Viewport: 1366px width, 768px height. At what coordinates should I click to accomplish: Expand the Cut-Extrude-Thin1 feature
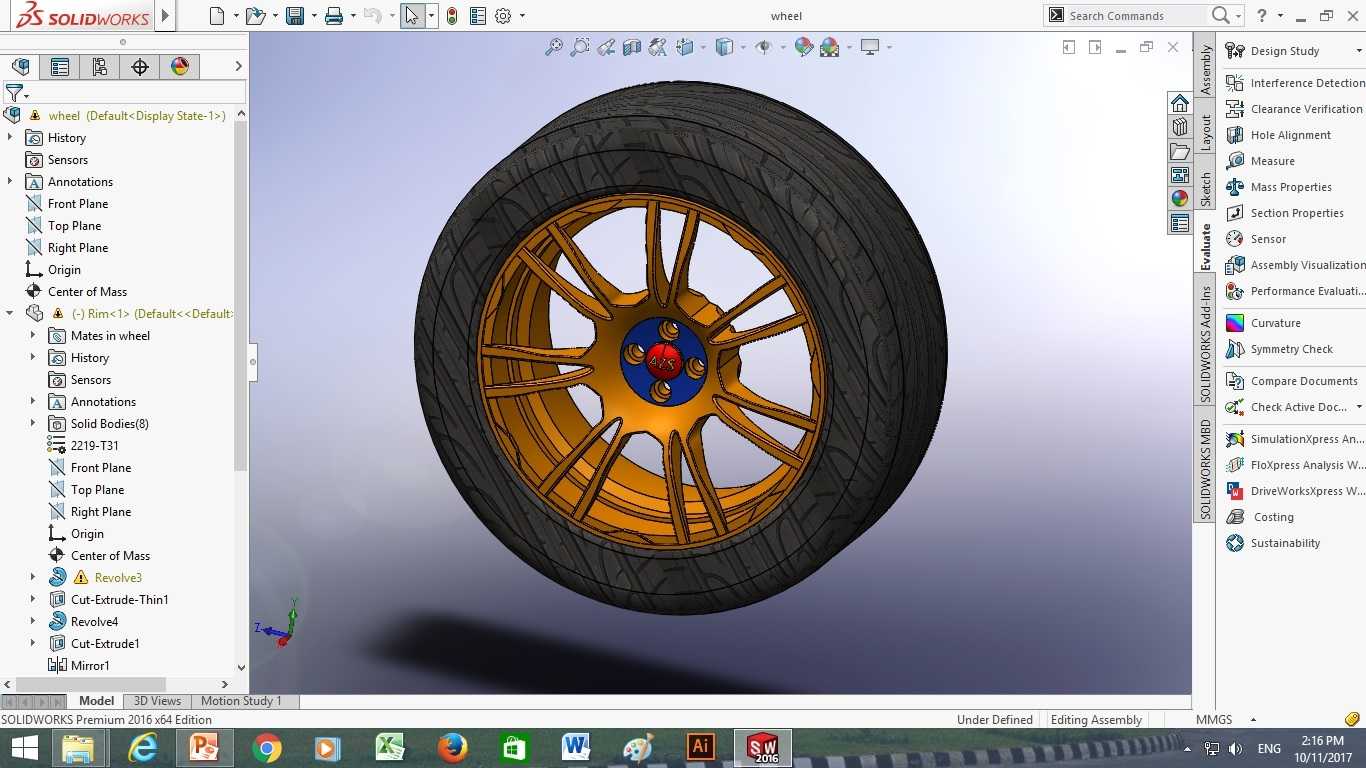33,600
